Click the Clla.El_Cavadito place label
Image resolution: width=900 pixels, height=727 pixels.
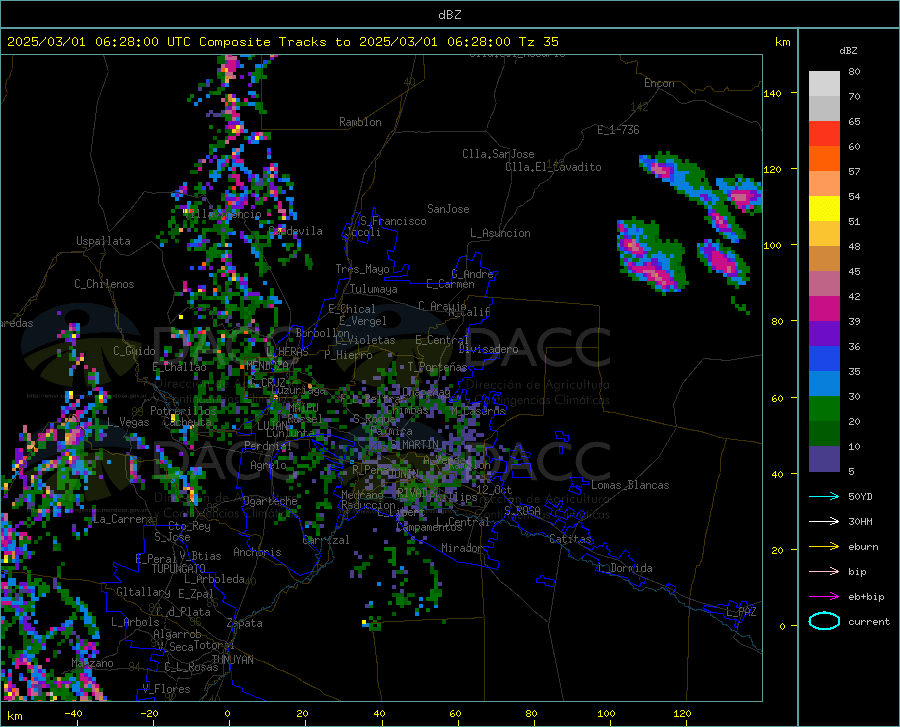tap(553, 167)
